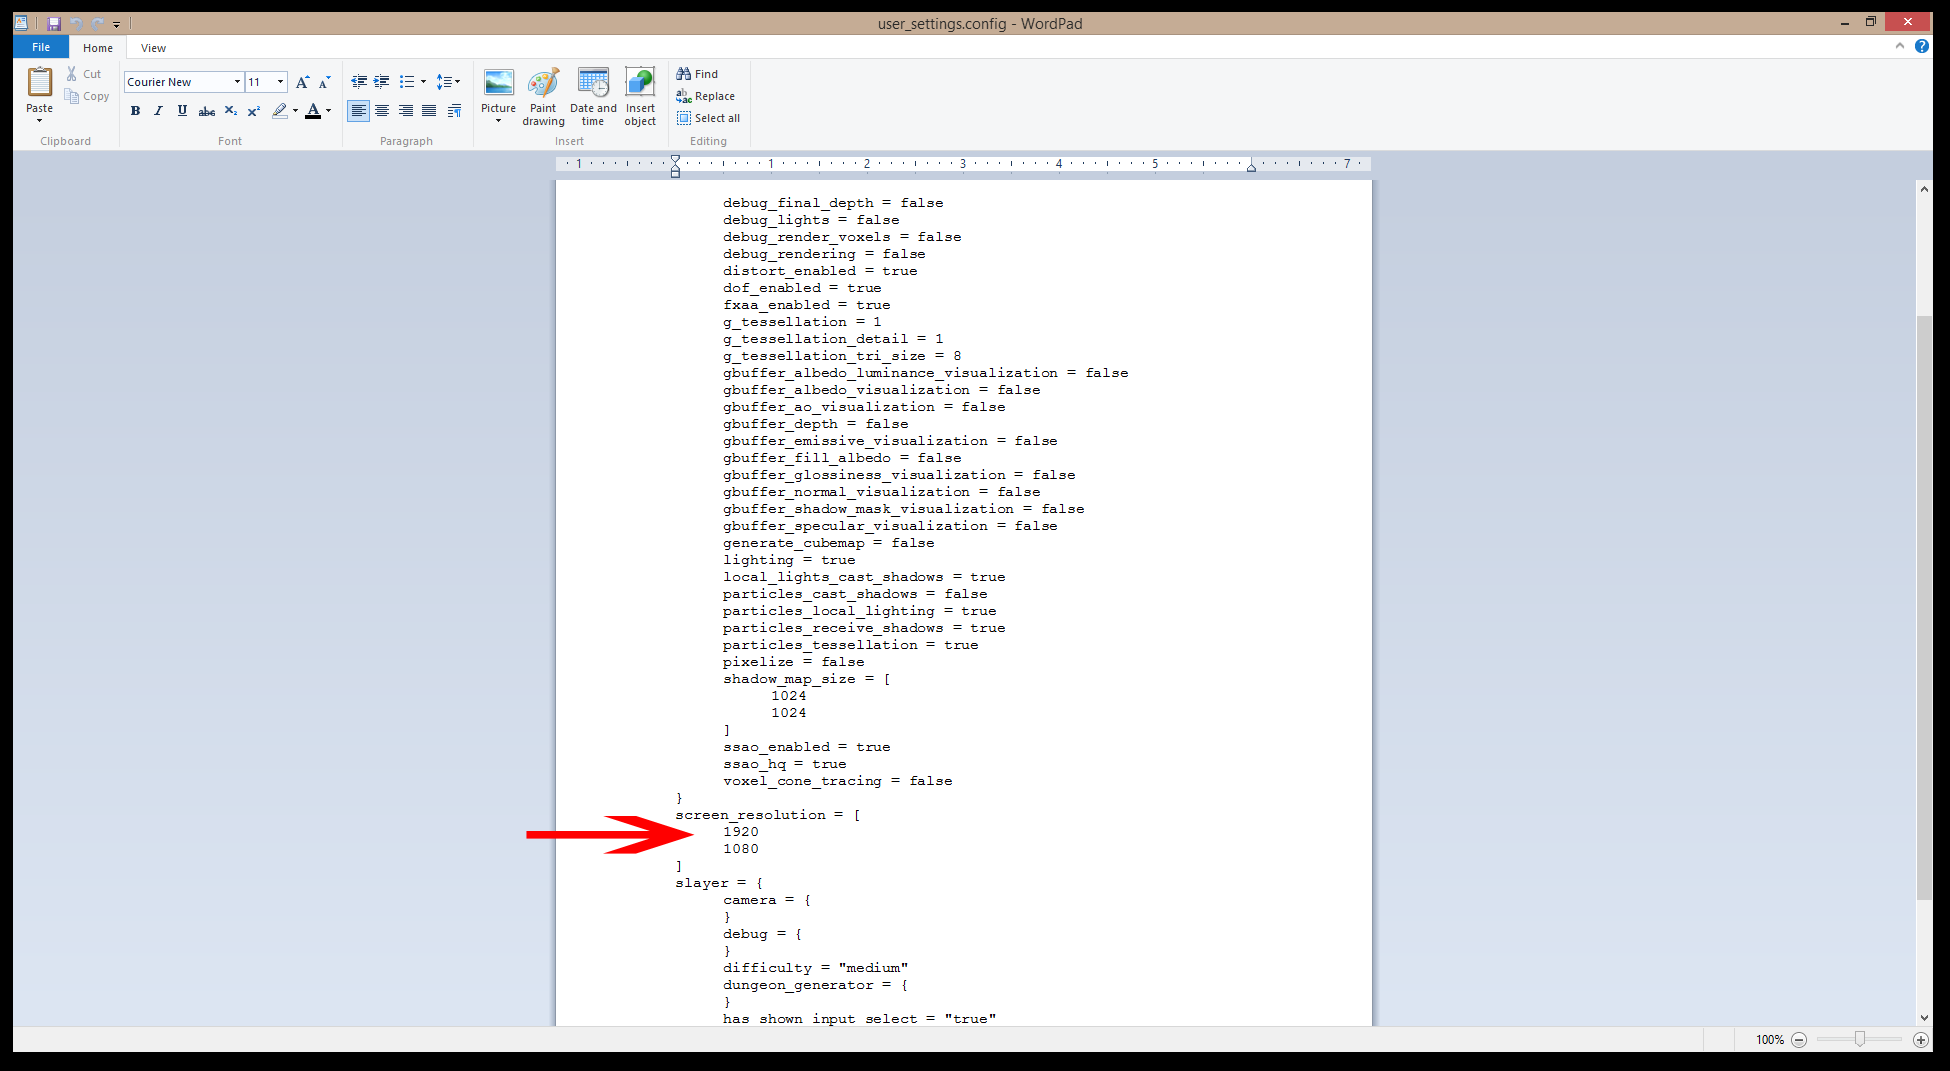This screenshot has width=1950, height=1071.
Task: Open the line spacing dropdown arrow
Action: 458,82
